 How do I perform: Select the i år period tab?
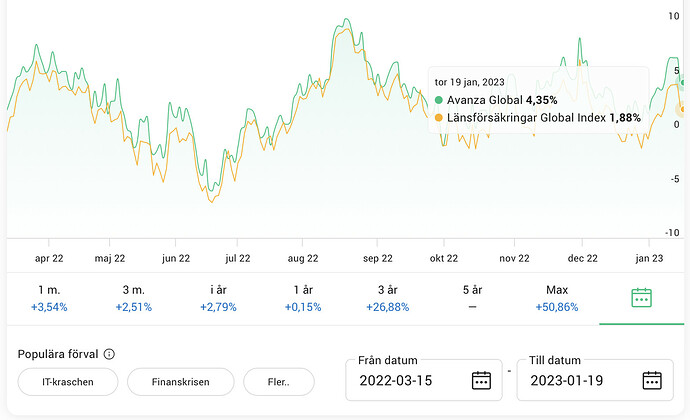(x=218, y=298)
